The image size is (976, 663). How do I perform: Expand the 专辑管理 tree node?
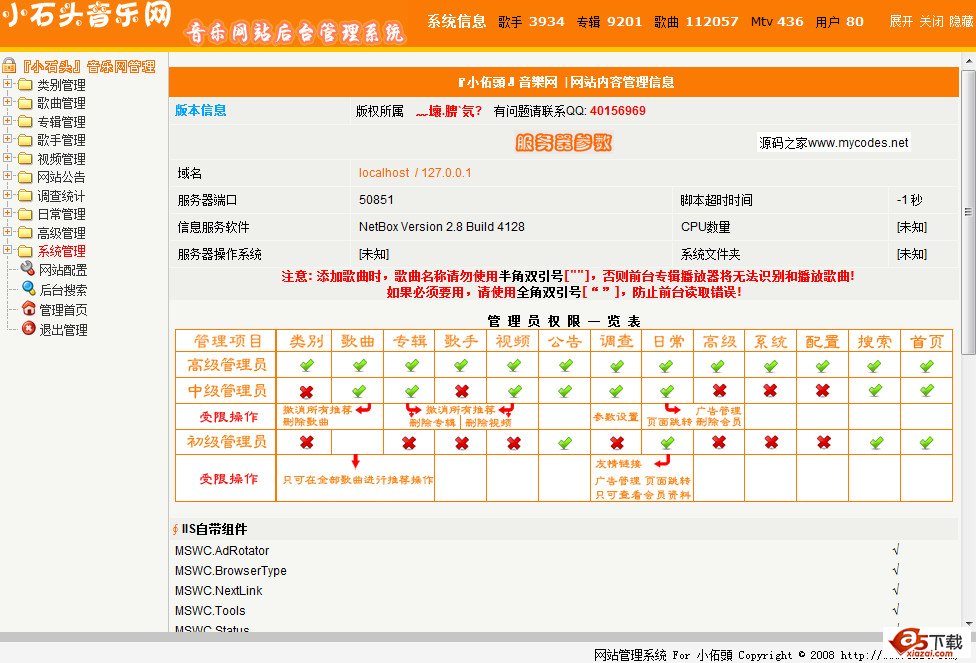(7, 121)
